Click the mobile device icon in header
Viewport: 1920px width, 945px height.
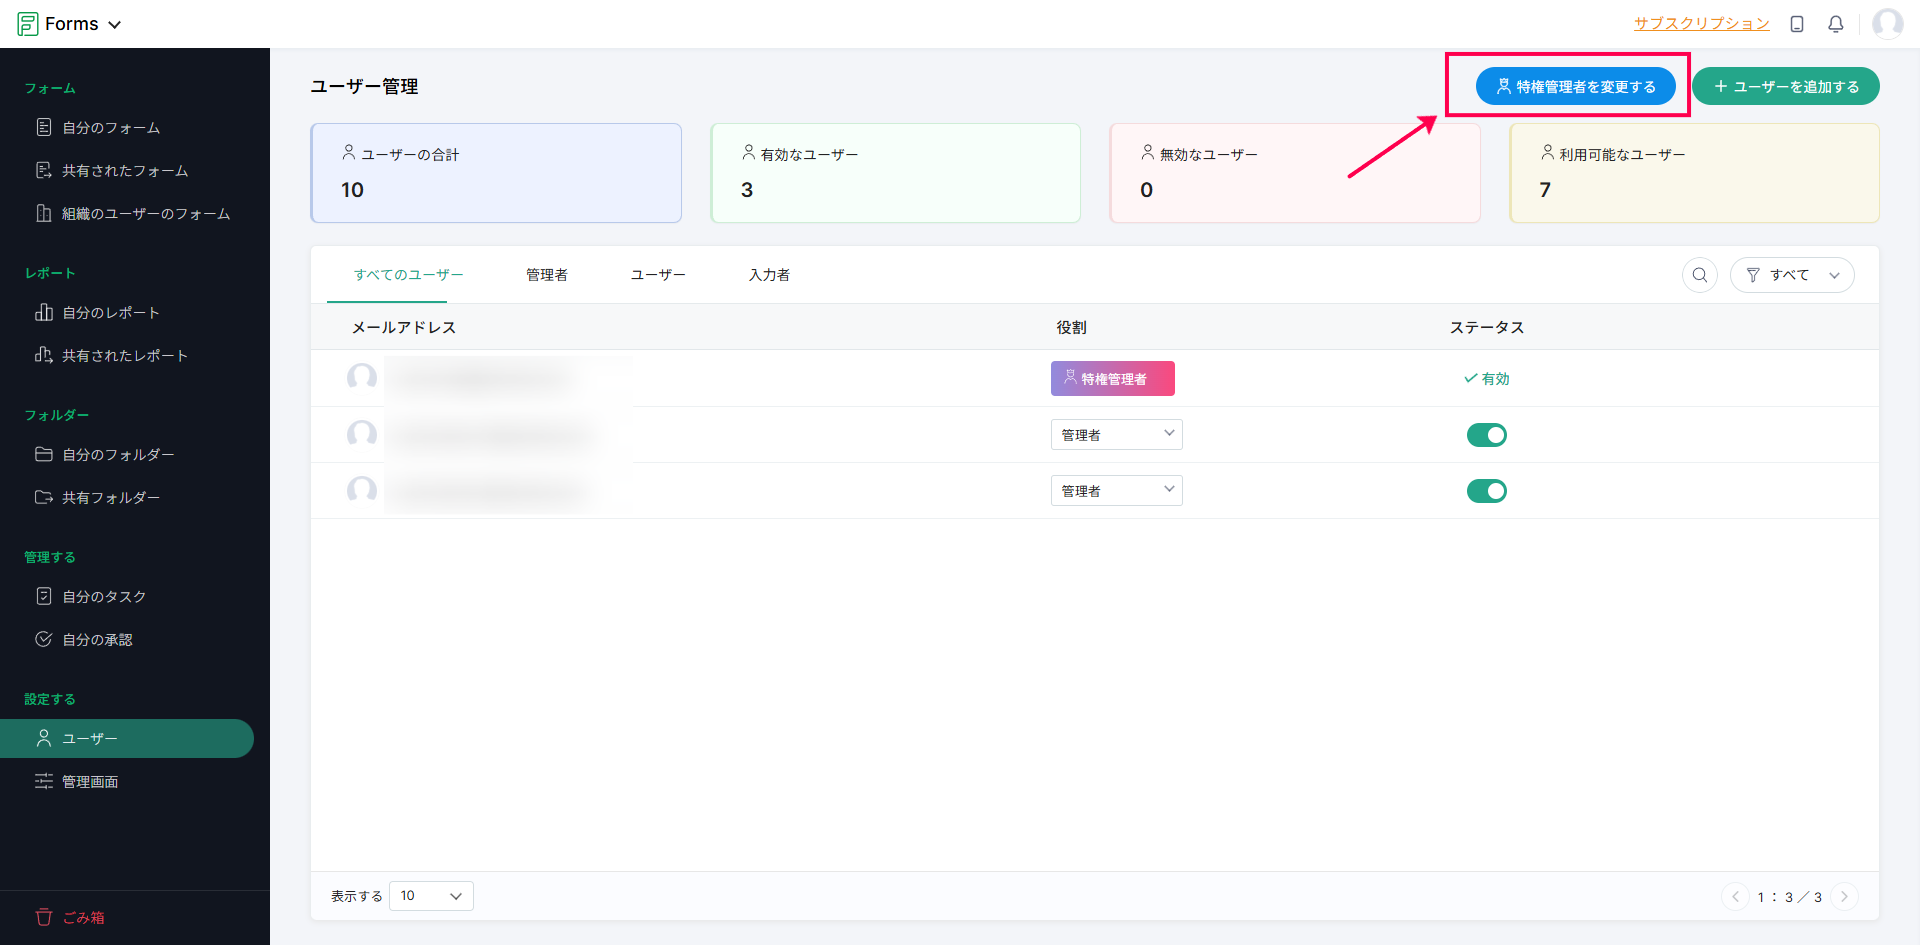1796,24
